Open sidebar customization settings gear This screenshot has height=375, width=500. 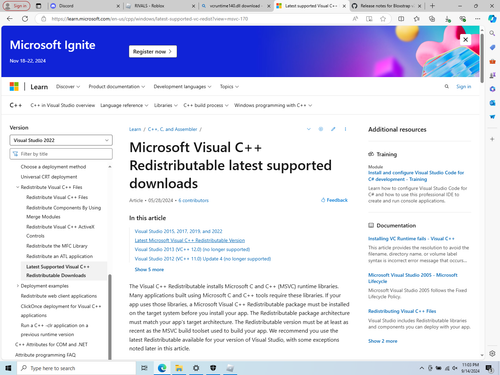point(492,353)
